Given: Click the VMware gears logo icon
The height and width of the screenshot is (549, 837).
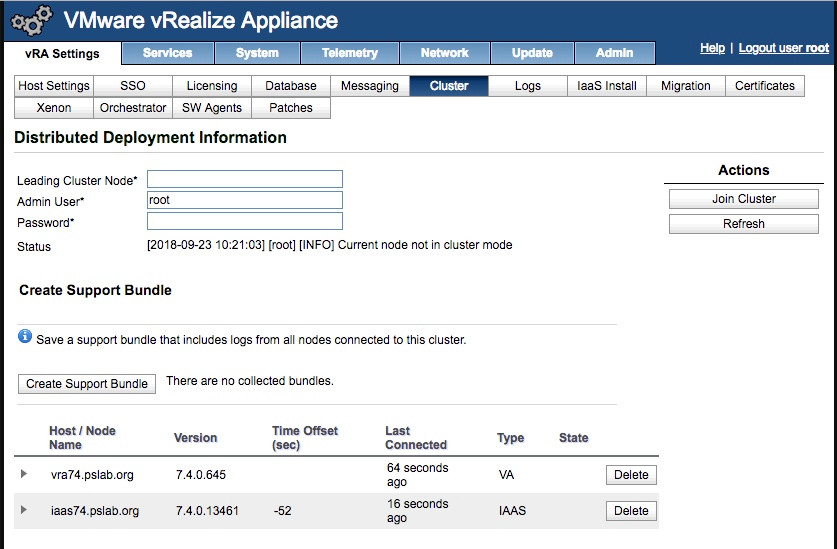Looking at the screenshot, I should pyautogui.click(x=32, y=21).
